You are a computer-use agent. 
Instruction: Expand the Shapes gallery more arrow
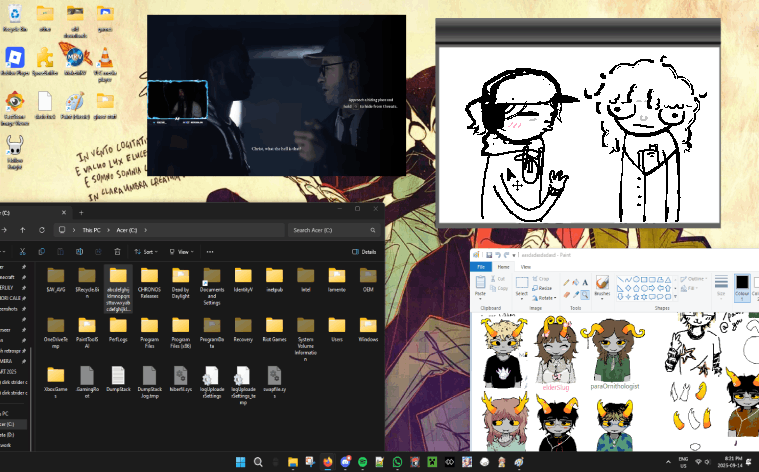675,297
